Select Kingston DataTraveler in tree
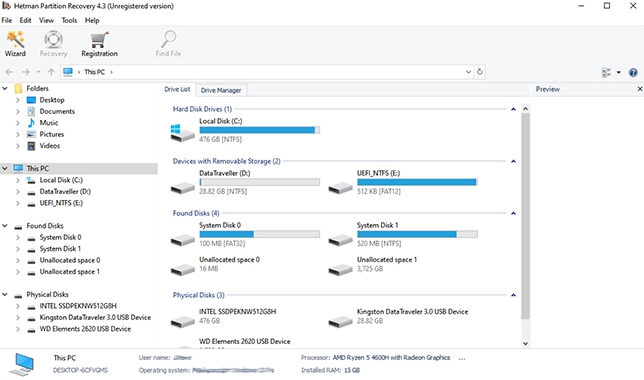644x380 pixels. point(95,318)
